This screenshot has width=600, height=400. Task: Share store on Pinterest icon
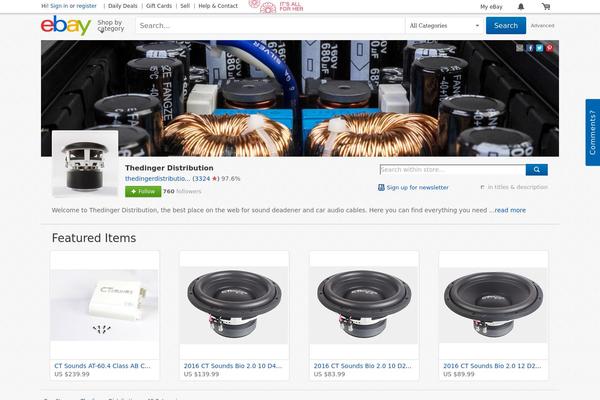[549, 48]
